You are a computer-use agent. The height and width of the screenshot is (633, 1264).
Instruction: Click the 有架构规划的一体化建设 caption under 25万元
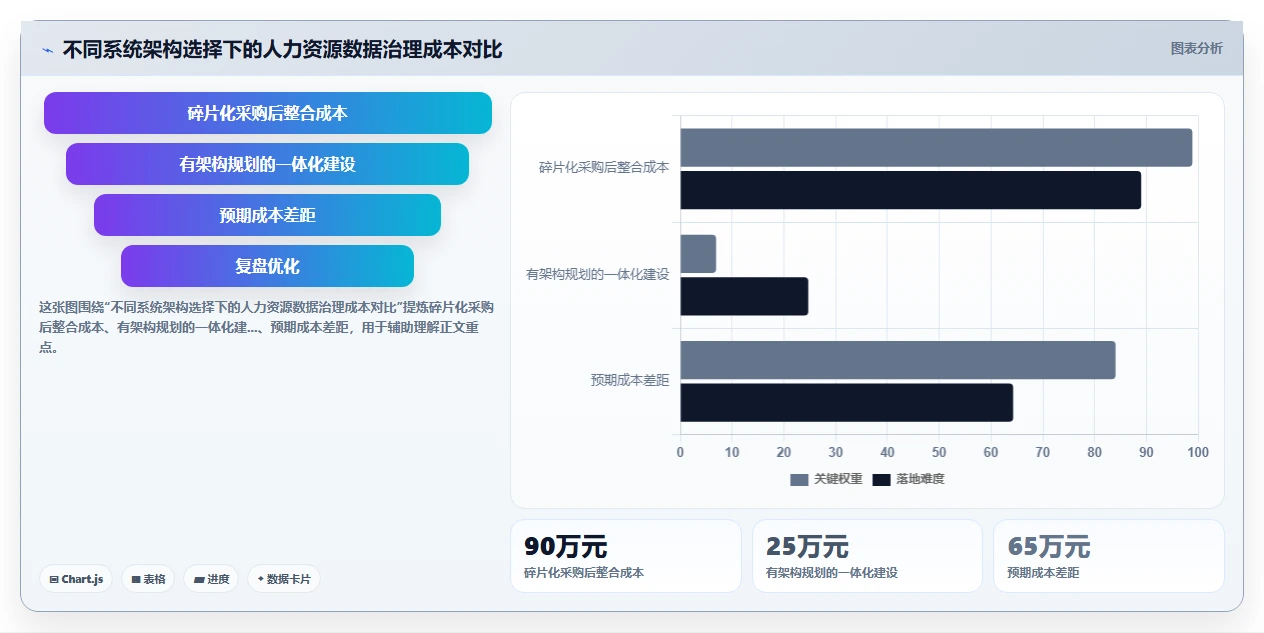832,573
